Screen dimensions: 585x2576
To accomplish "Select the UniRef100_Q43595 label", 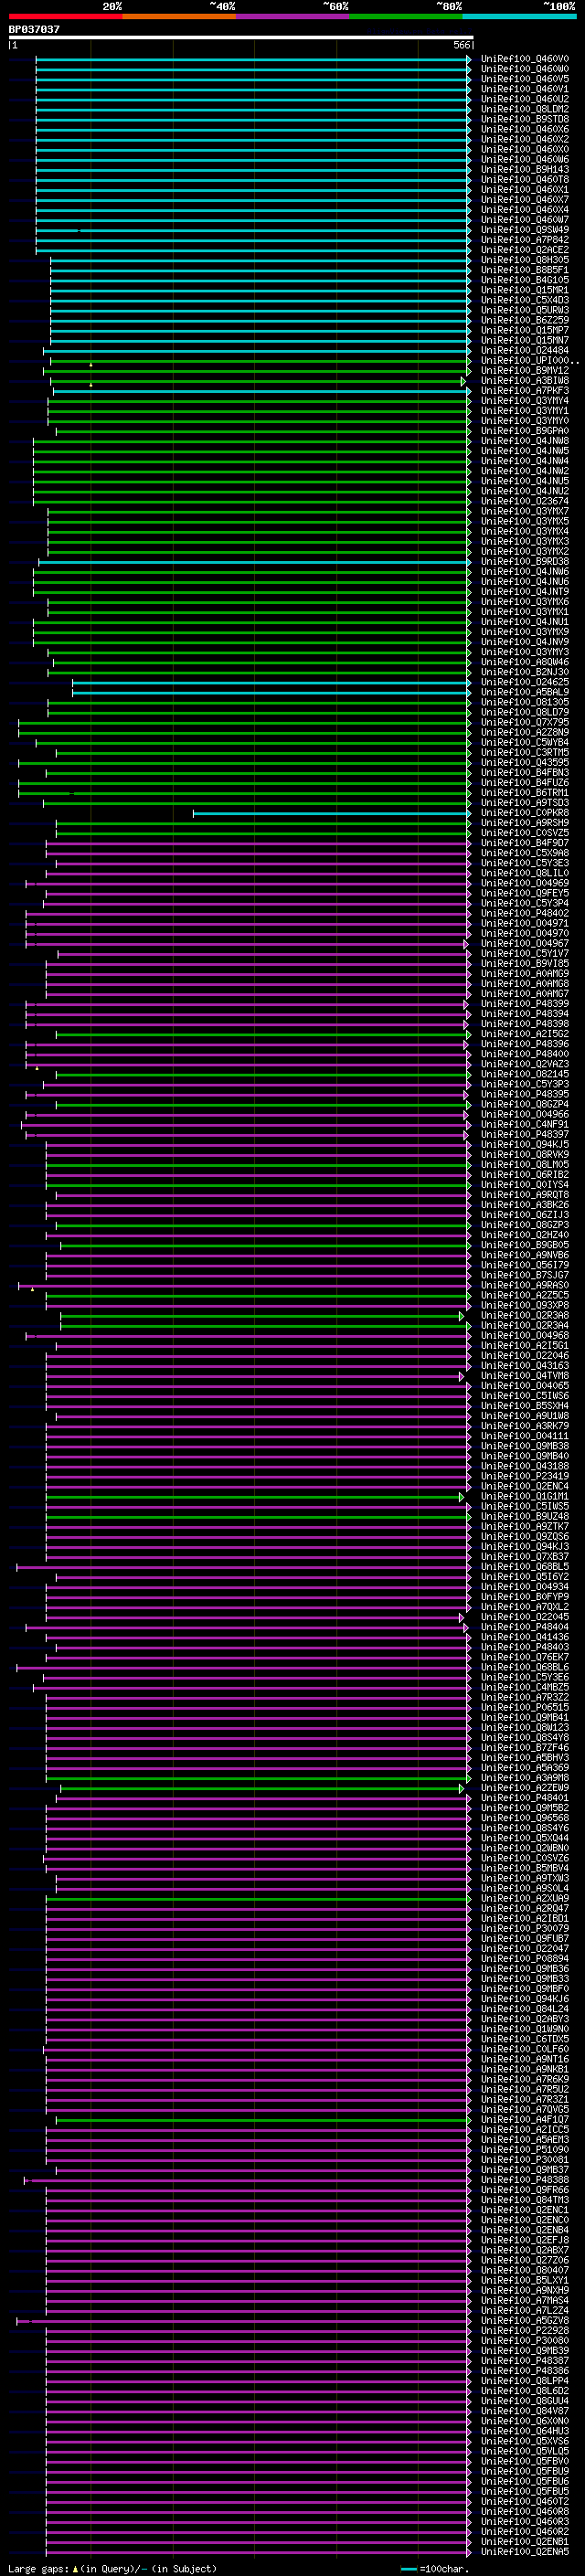I will point(525,763).
